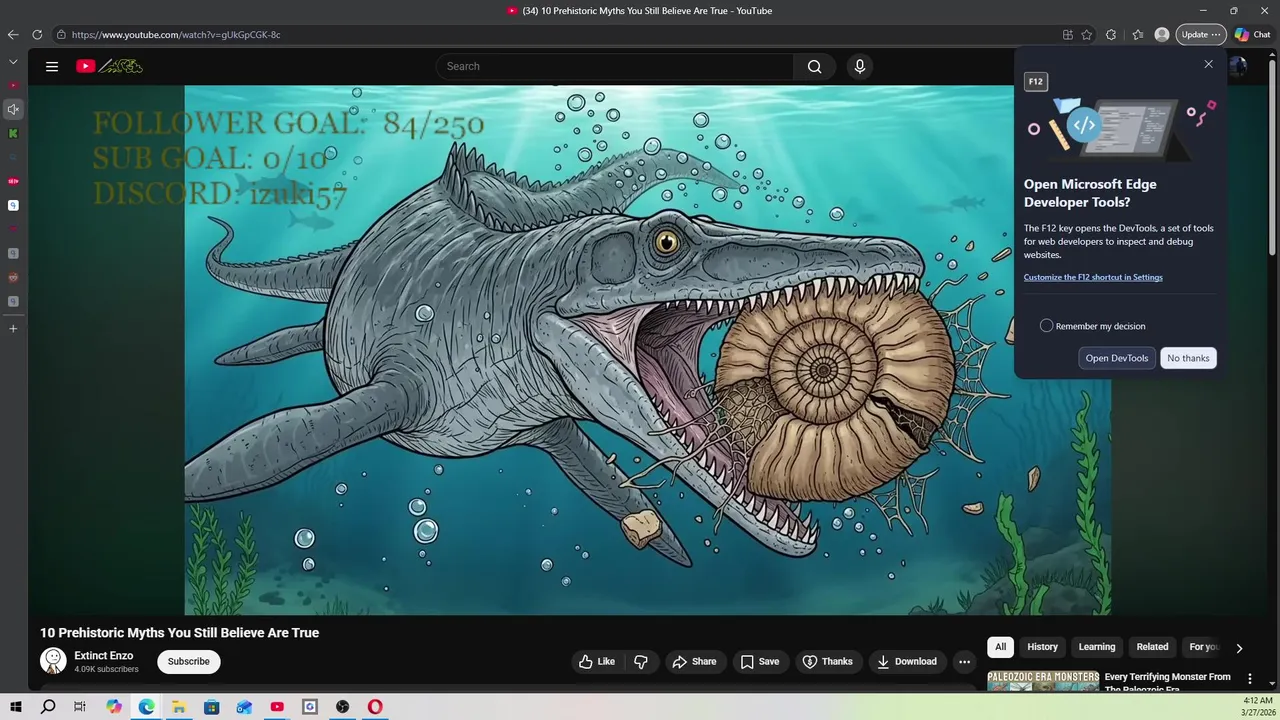
Task: Share the video
Action: 694,661
